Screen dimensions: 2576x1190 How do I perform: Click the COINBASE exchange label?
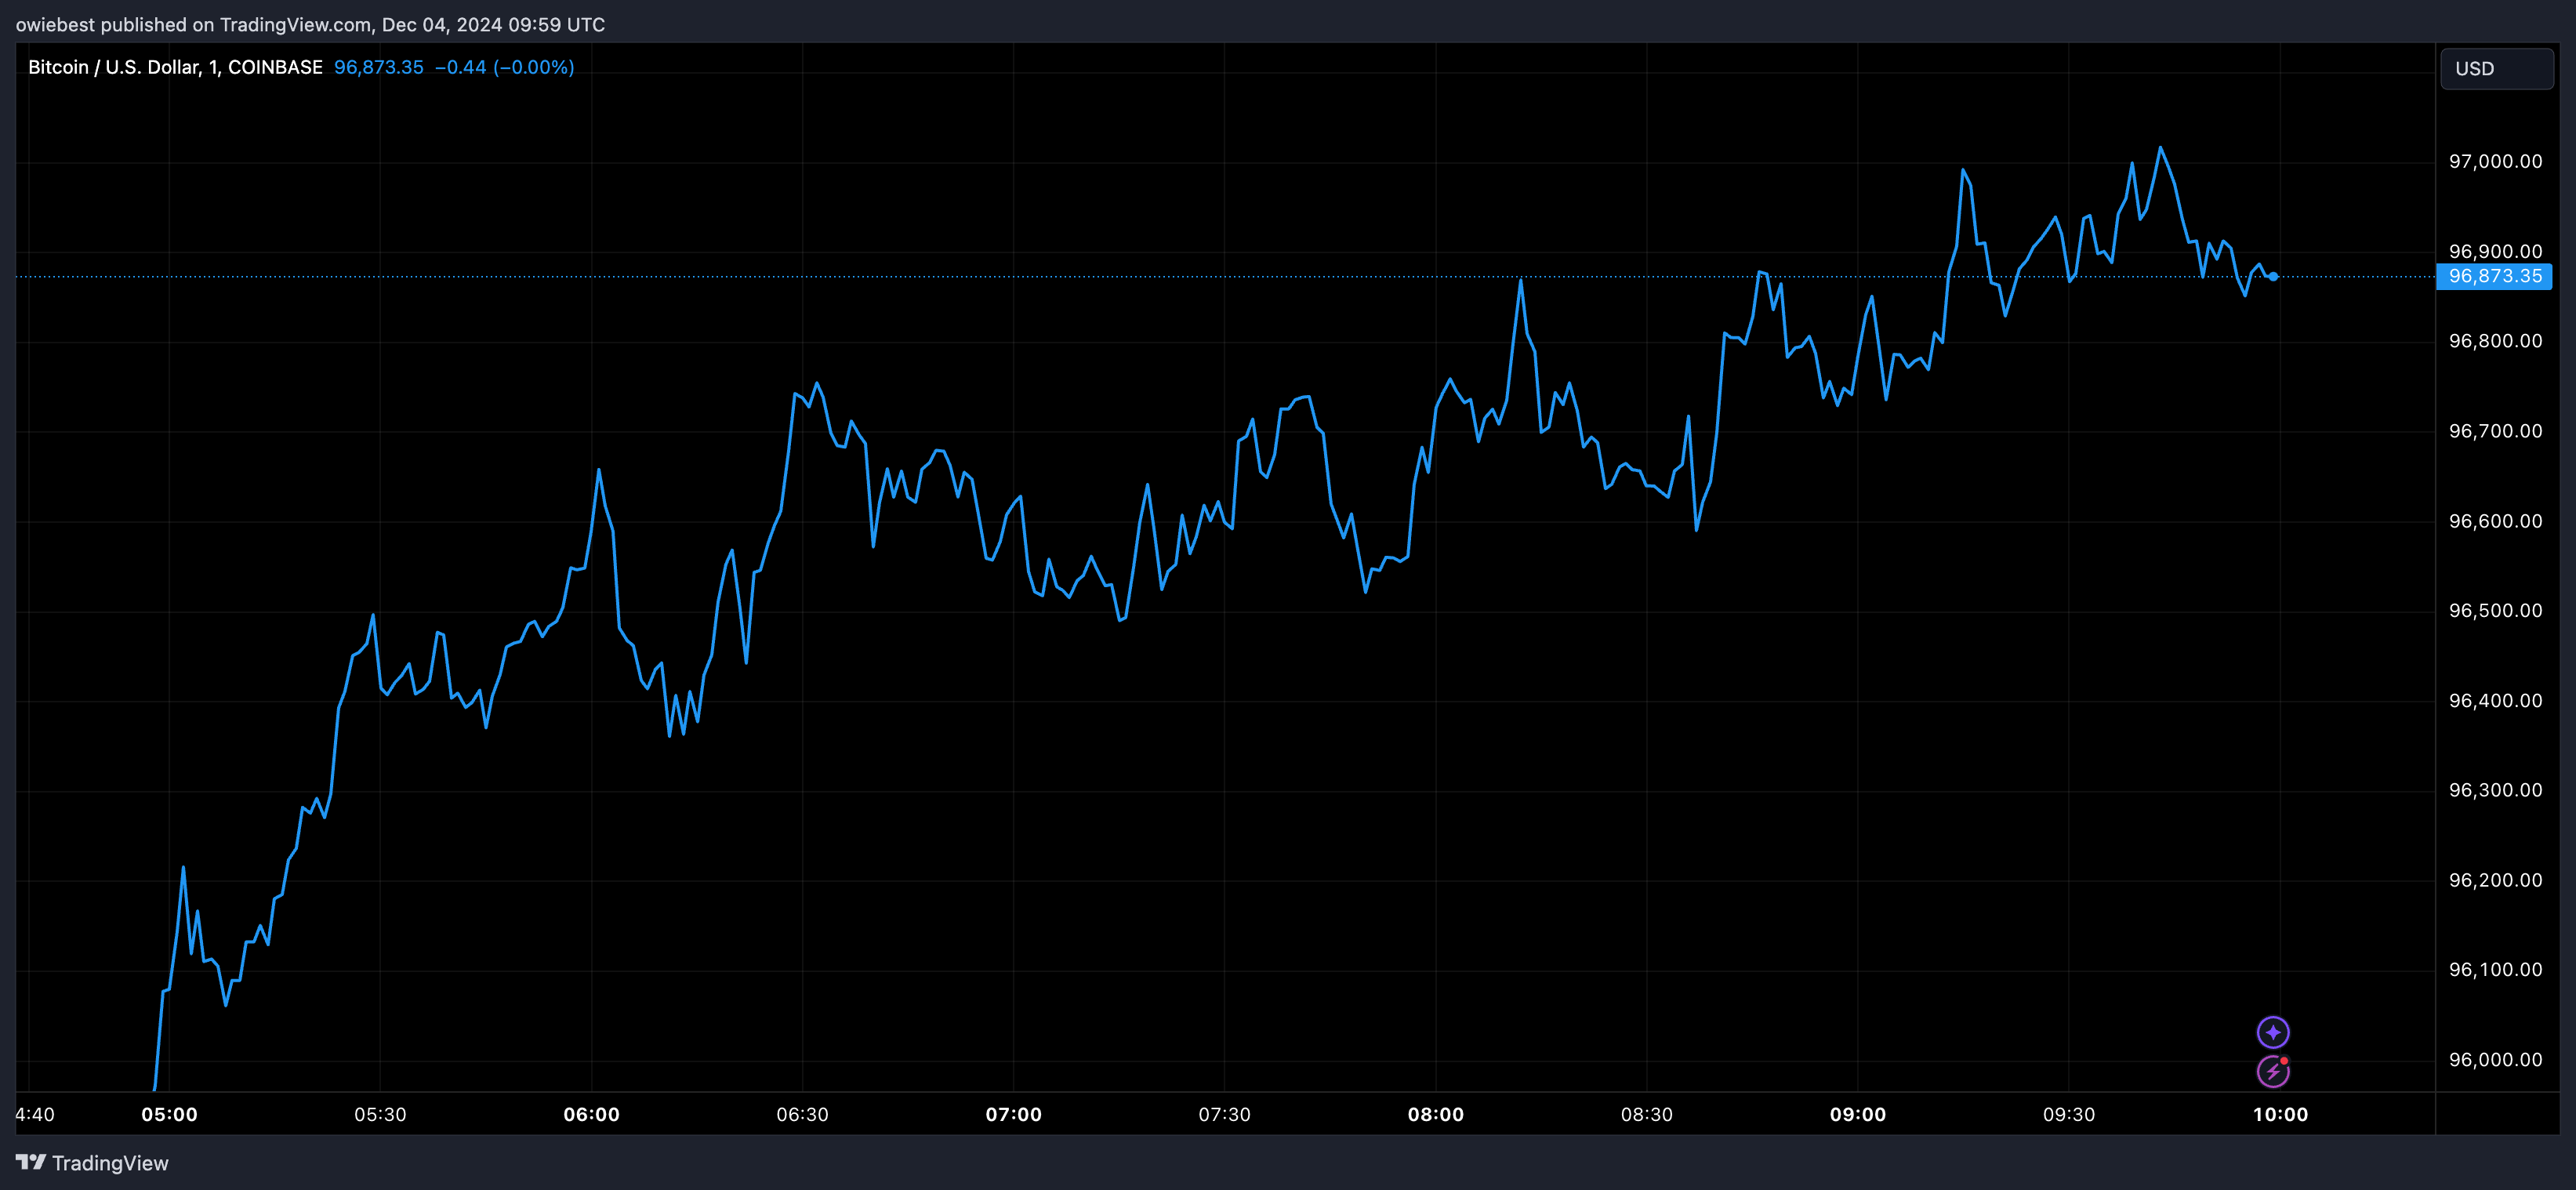274,67
